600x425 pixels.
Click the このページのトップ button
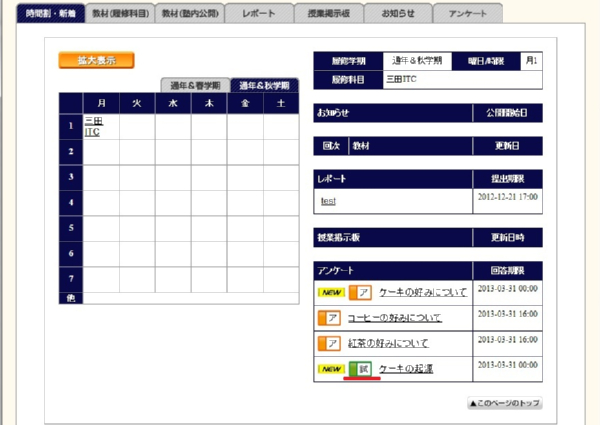(x=504, y=403)
